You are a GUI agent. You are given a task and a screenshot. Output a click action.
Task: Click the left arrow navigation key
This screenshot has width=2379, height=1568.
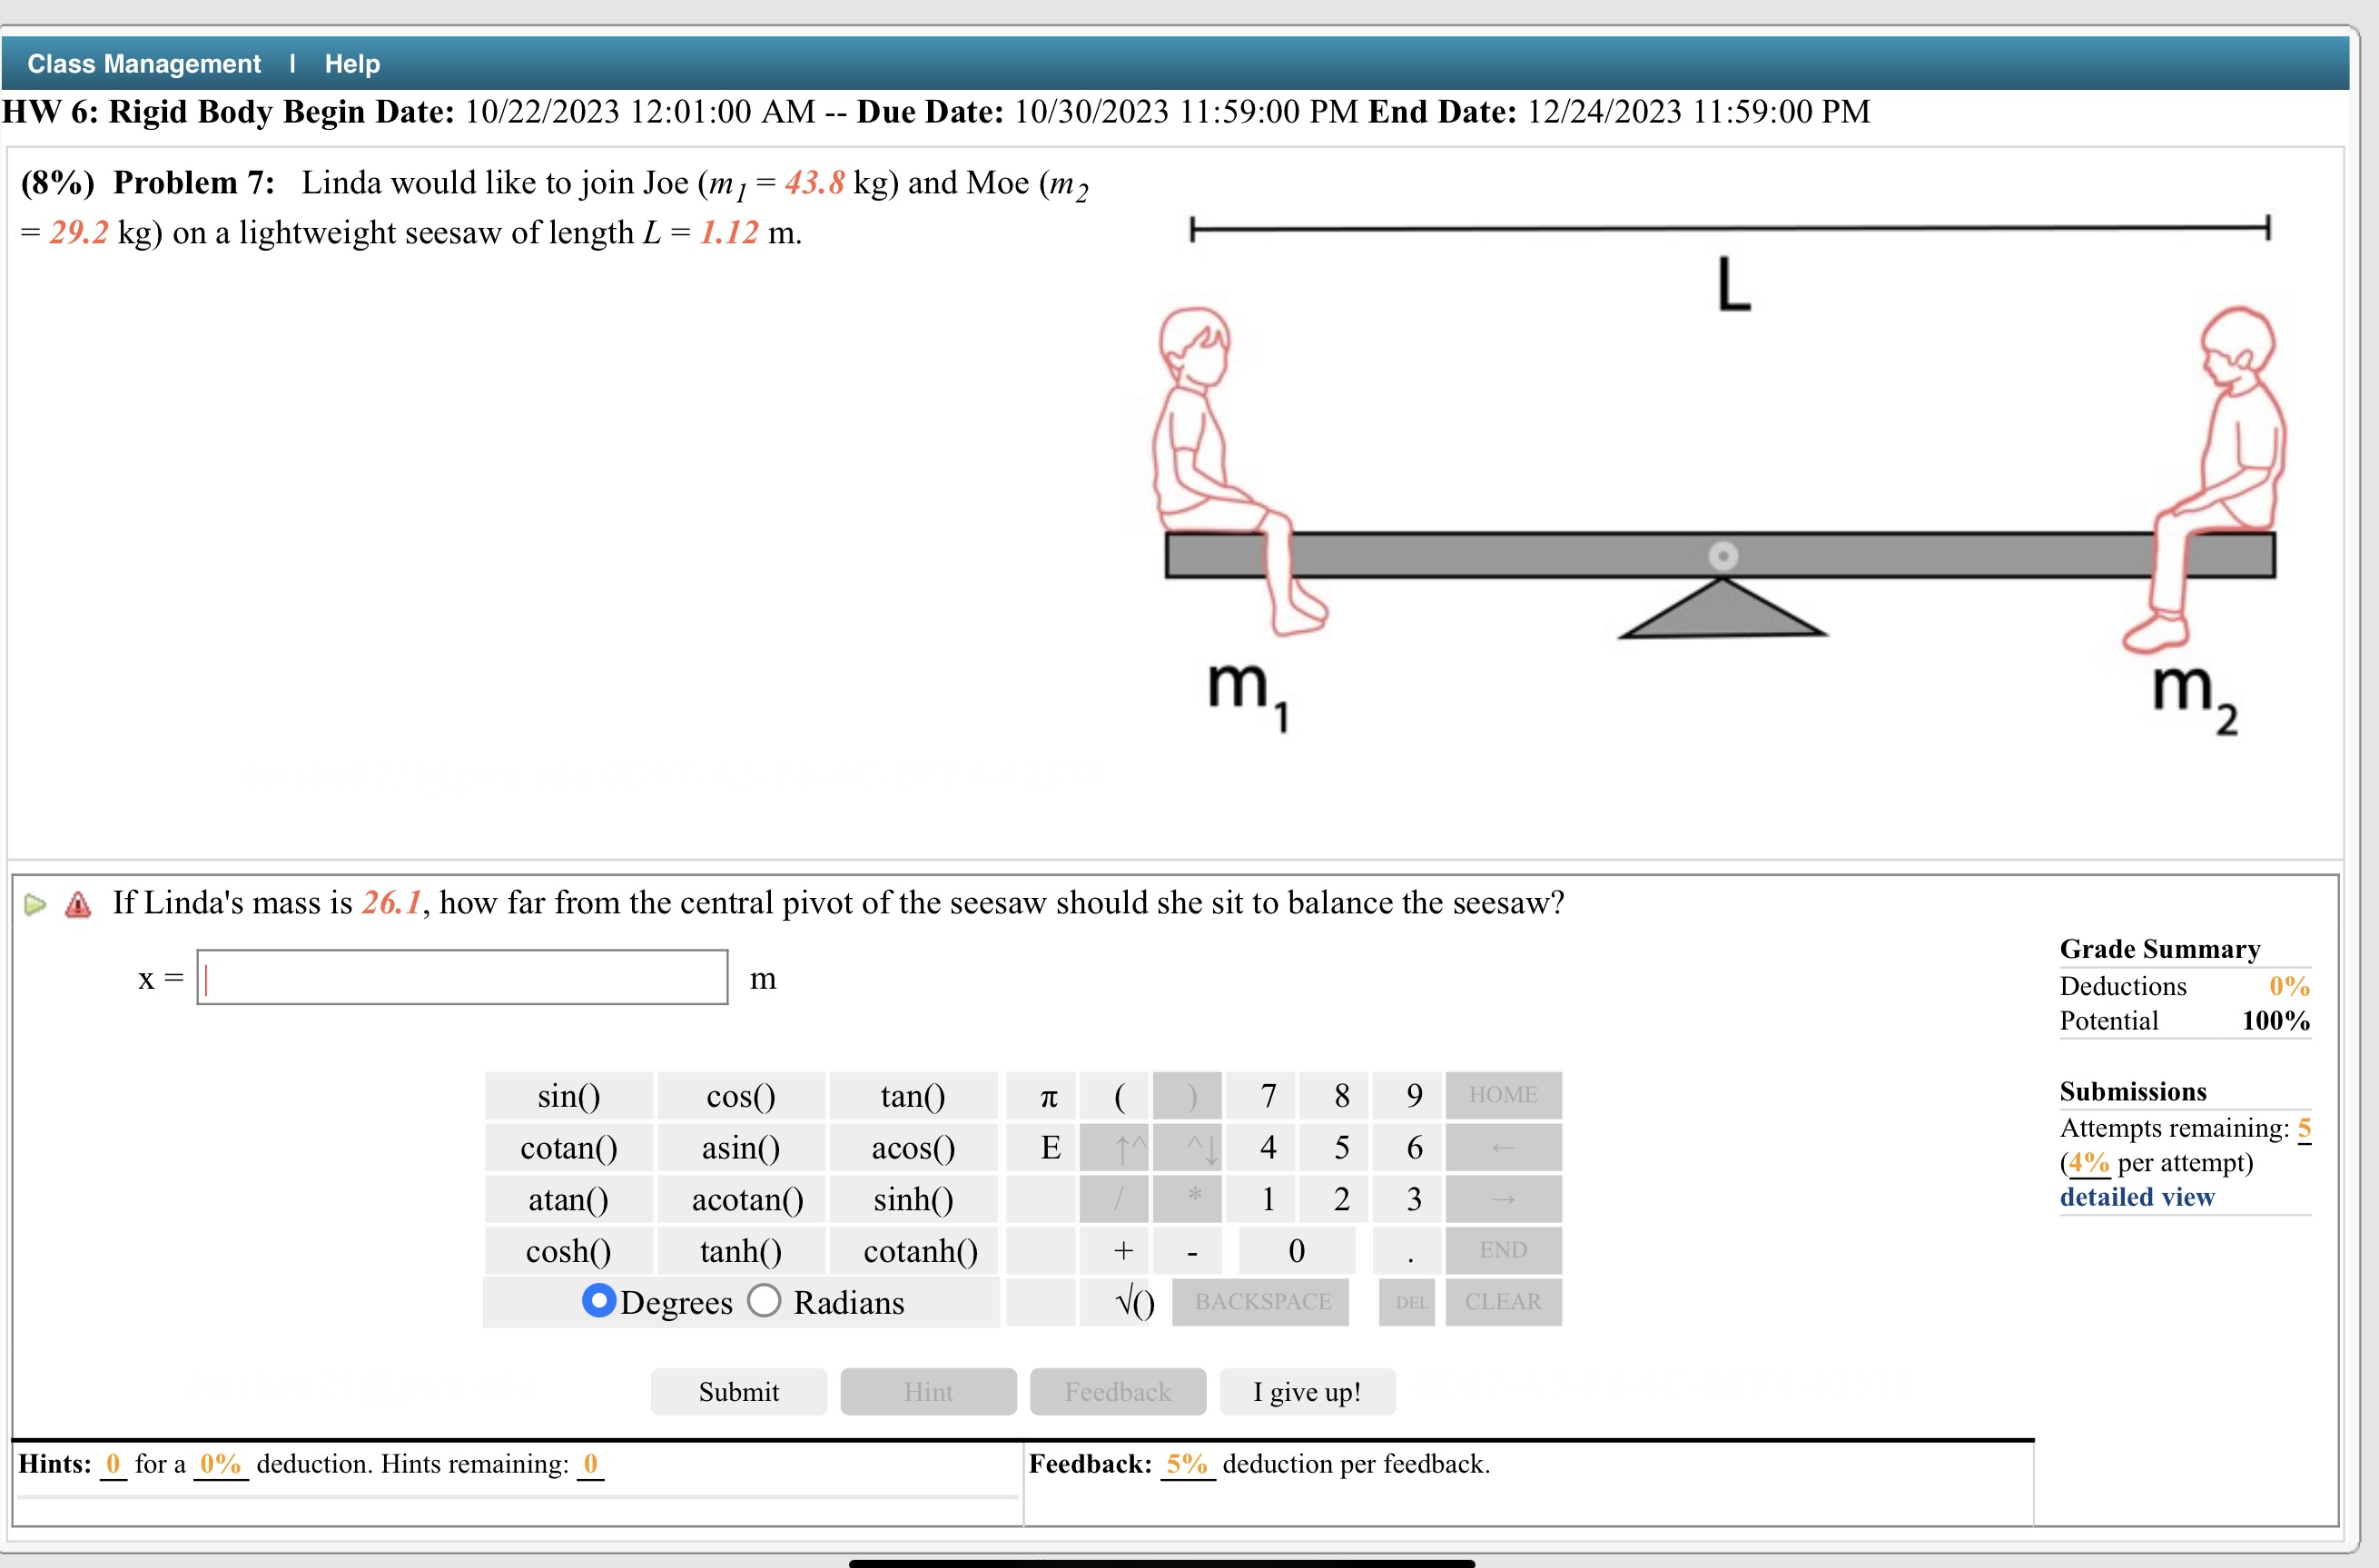1503,1148
